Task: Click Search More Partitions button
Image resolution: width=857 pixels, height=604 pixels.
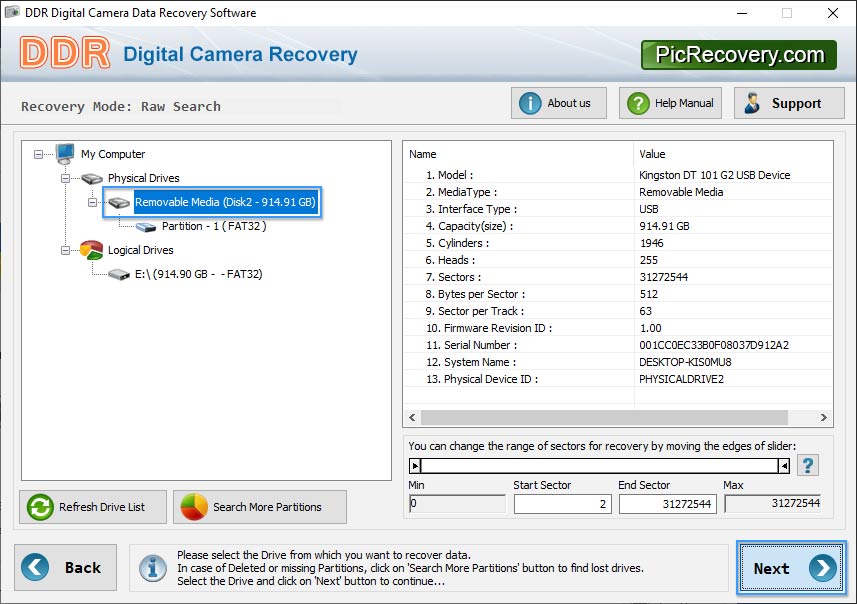Action: pyautogui.click(x=260, y=507)
